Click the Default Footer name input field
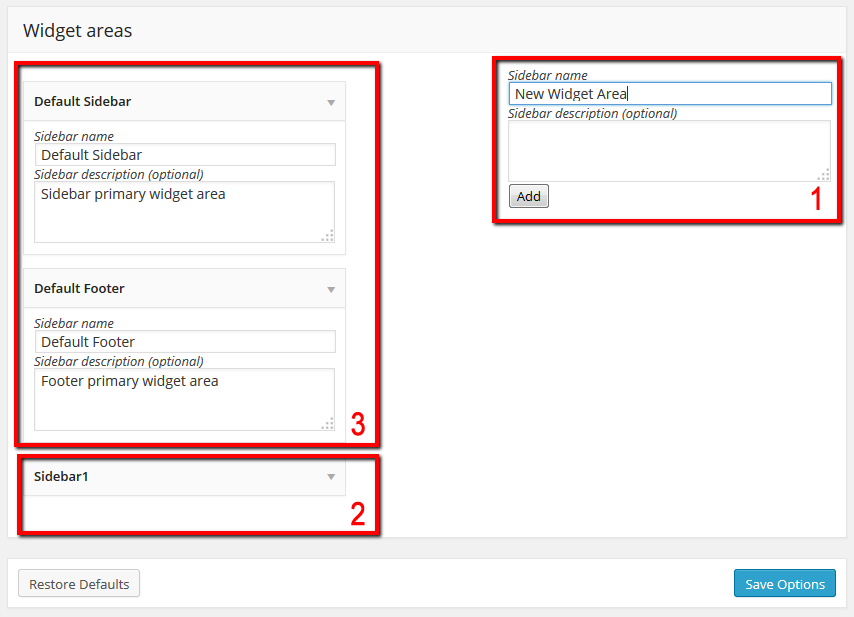Screen dimensions: 854x617 (x=185, y=342)
